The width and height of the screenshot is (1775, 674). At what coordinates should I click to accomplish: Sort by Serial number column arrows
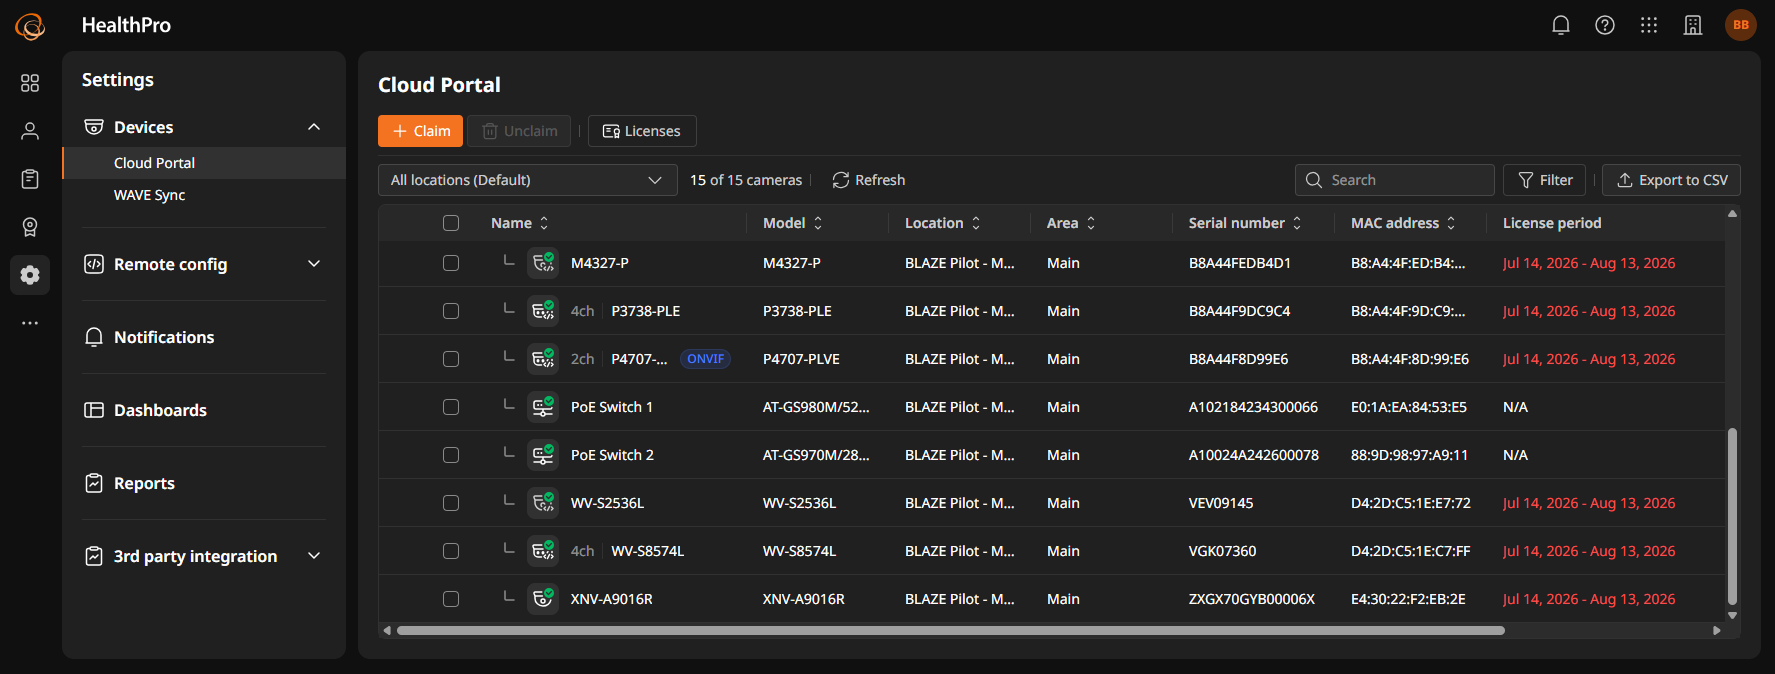coord(1297,223)
